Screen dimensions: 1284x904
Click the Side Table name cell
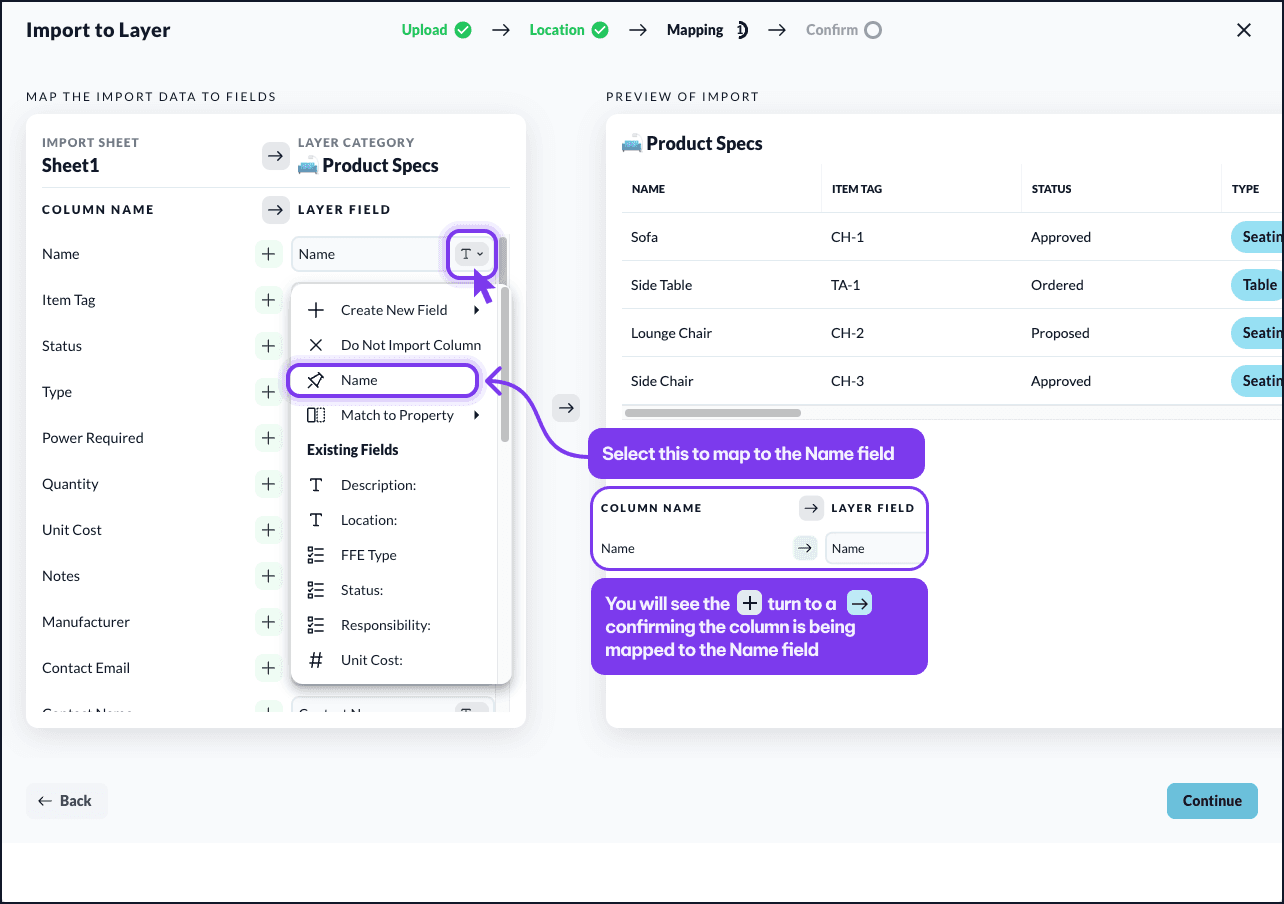pos(662,285)
